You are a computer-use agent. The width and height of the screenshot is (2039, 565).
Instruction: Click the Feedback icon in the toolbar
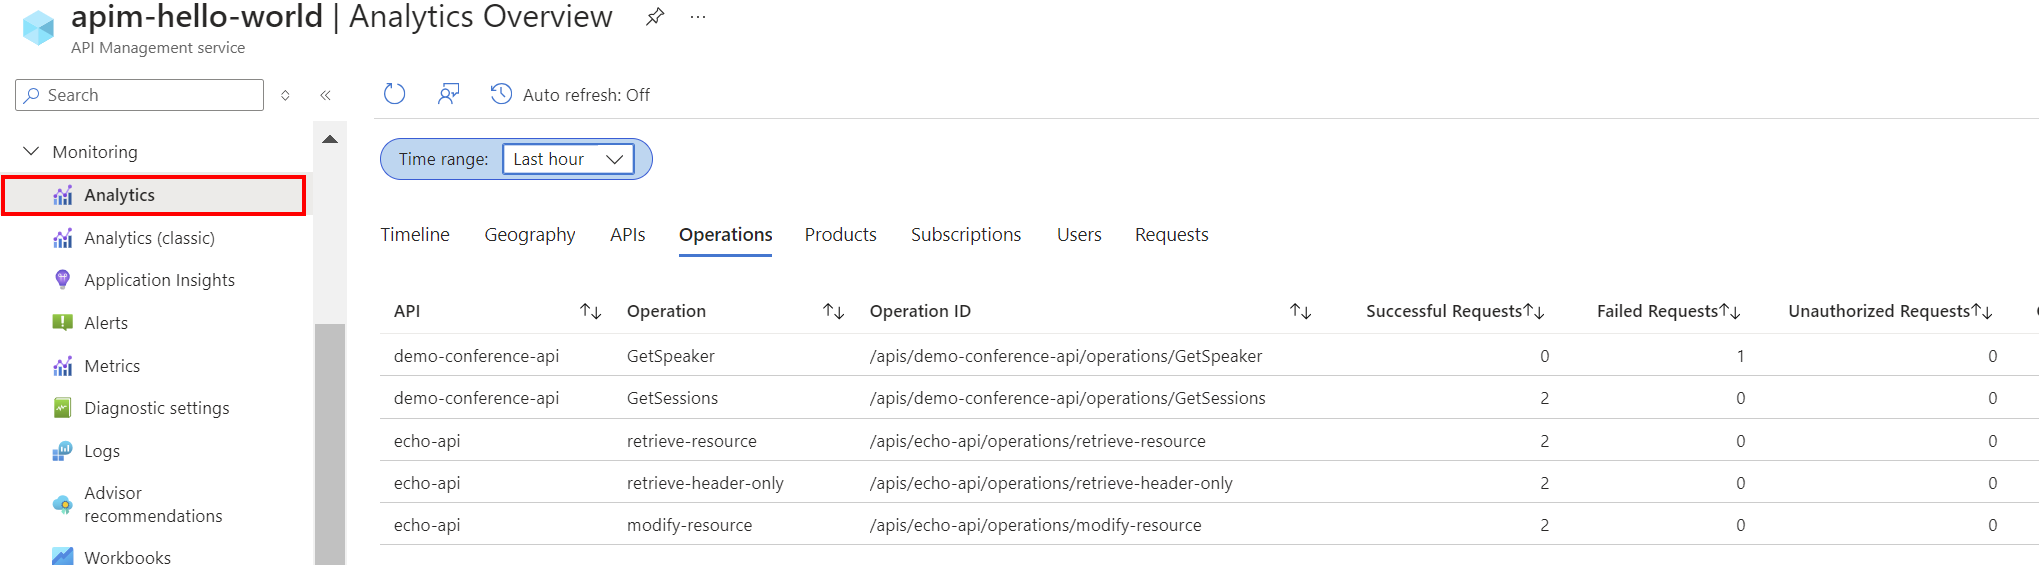click(x=448, y=94)
